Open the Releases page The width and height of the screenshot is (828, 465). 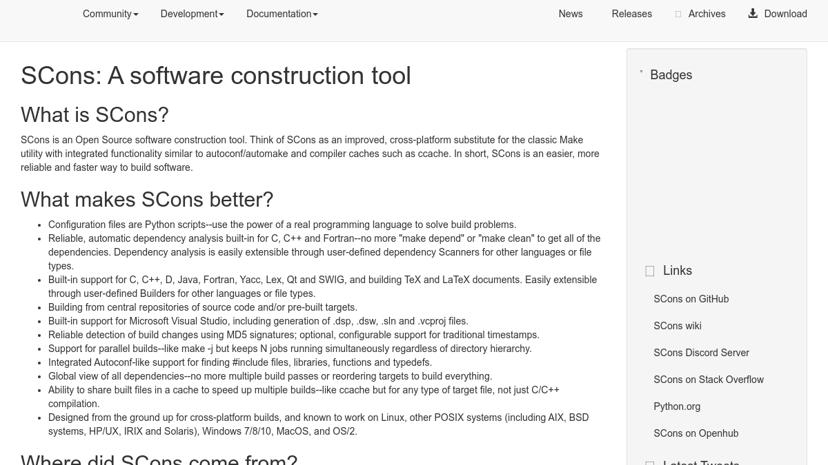[632, 14]
